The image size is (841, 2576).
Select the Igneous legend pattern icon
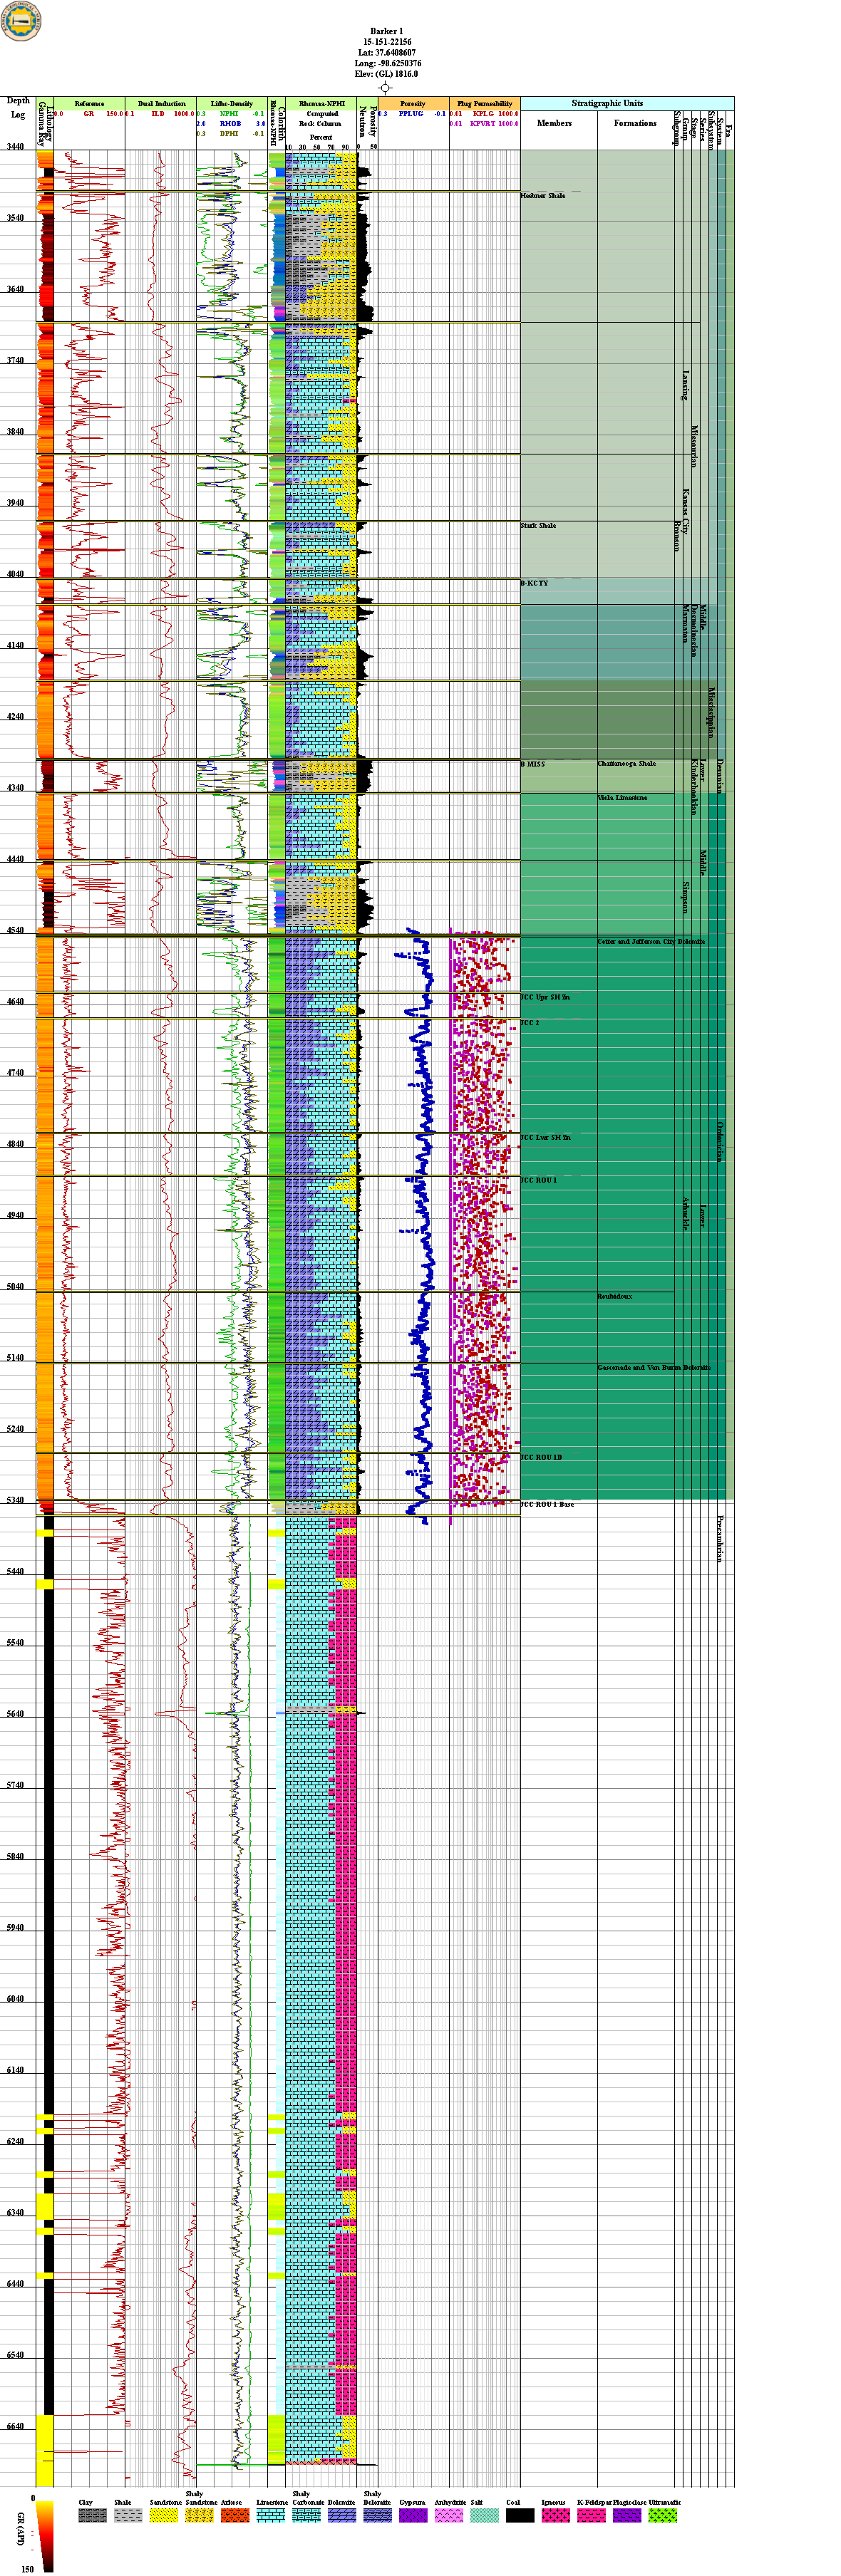(555, 2515)
